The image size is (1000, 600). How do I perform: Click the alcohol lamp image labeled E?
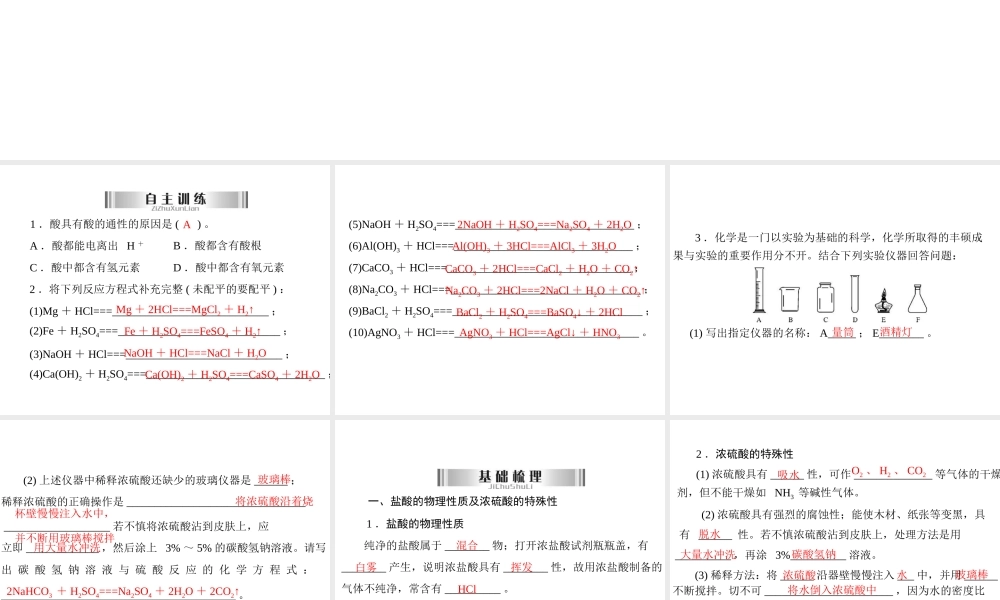point(883,301)
